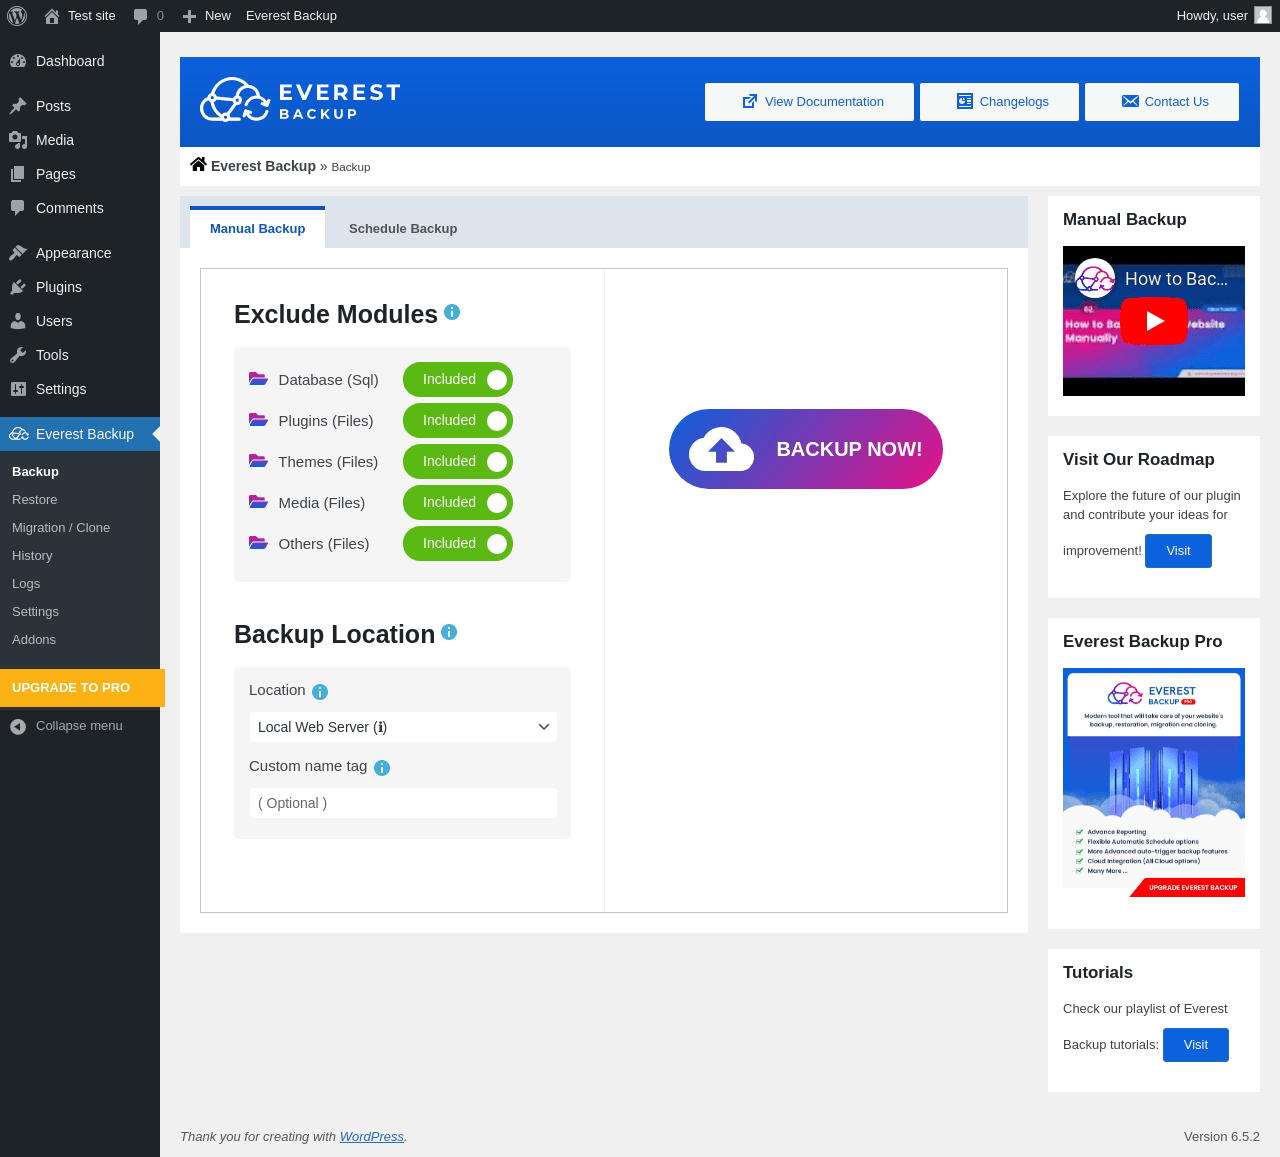The image size is (1280, 1157).
Task: Toggle Themes (Files) Included switch
Action: (458, 462)
